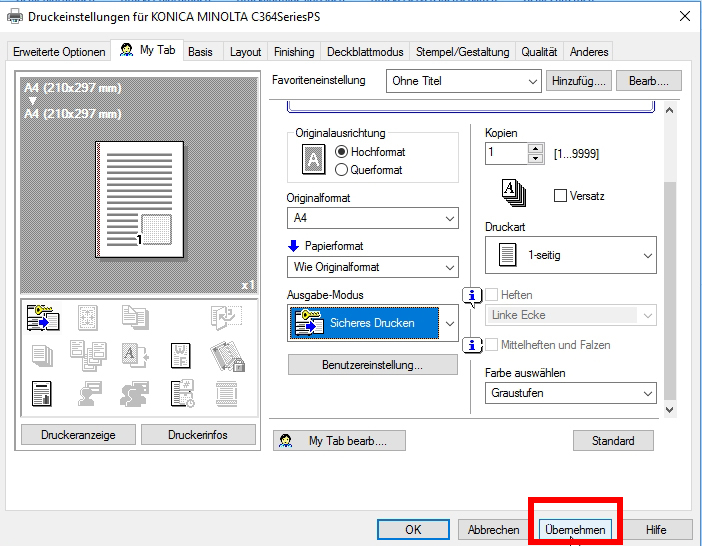The height and width of the screenshot is (546, 702).
Task: Enable the Versatz checkbox
Action: (x=560, y=196)
